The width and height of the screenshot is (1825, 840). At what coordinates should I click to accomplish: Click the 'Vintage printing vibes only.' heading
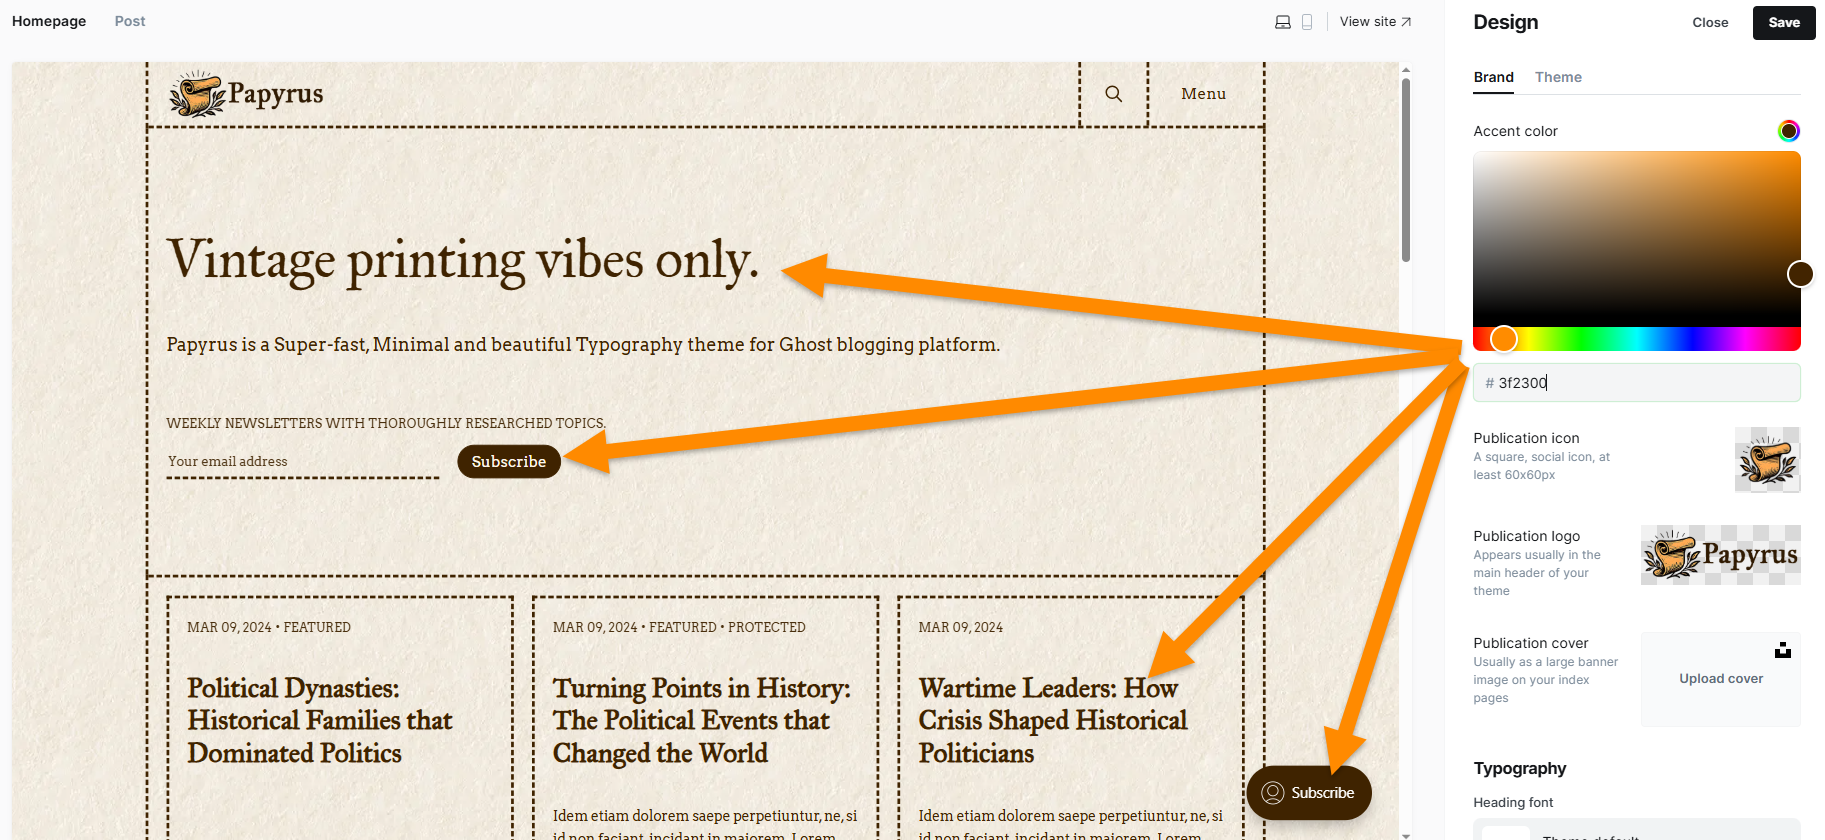tap(463, 260)
